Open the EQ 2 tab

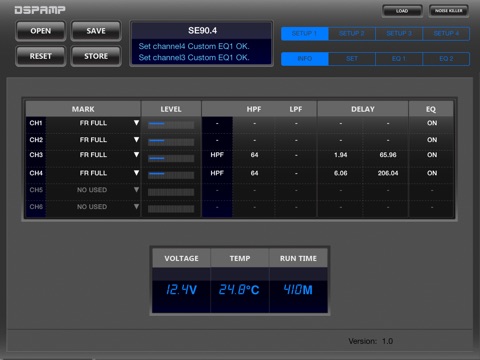coord(446,59)
